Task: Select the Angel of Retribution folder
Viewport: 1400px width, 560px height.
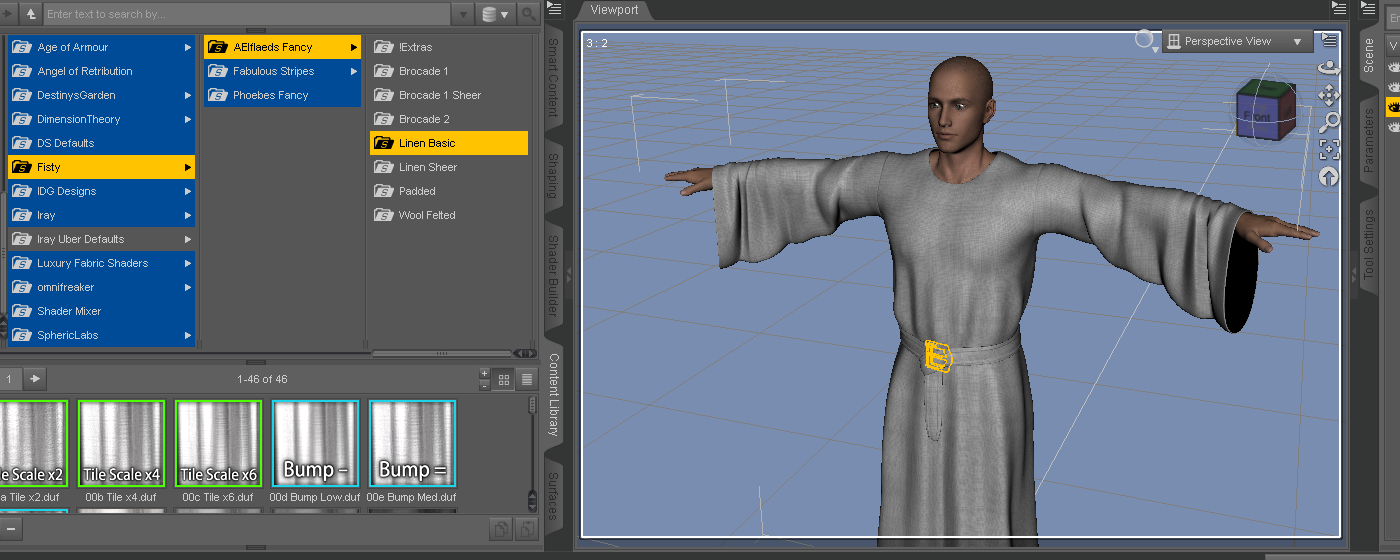Action: [101, 71]
